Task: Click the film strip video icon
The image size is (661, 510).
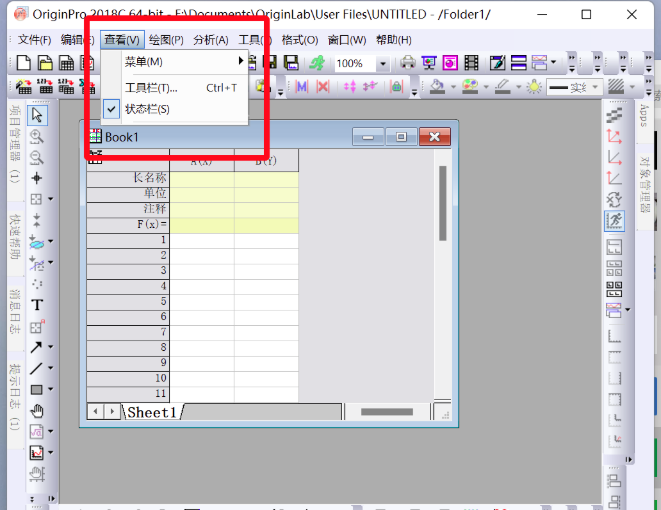Action: [x=471, y=63]
